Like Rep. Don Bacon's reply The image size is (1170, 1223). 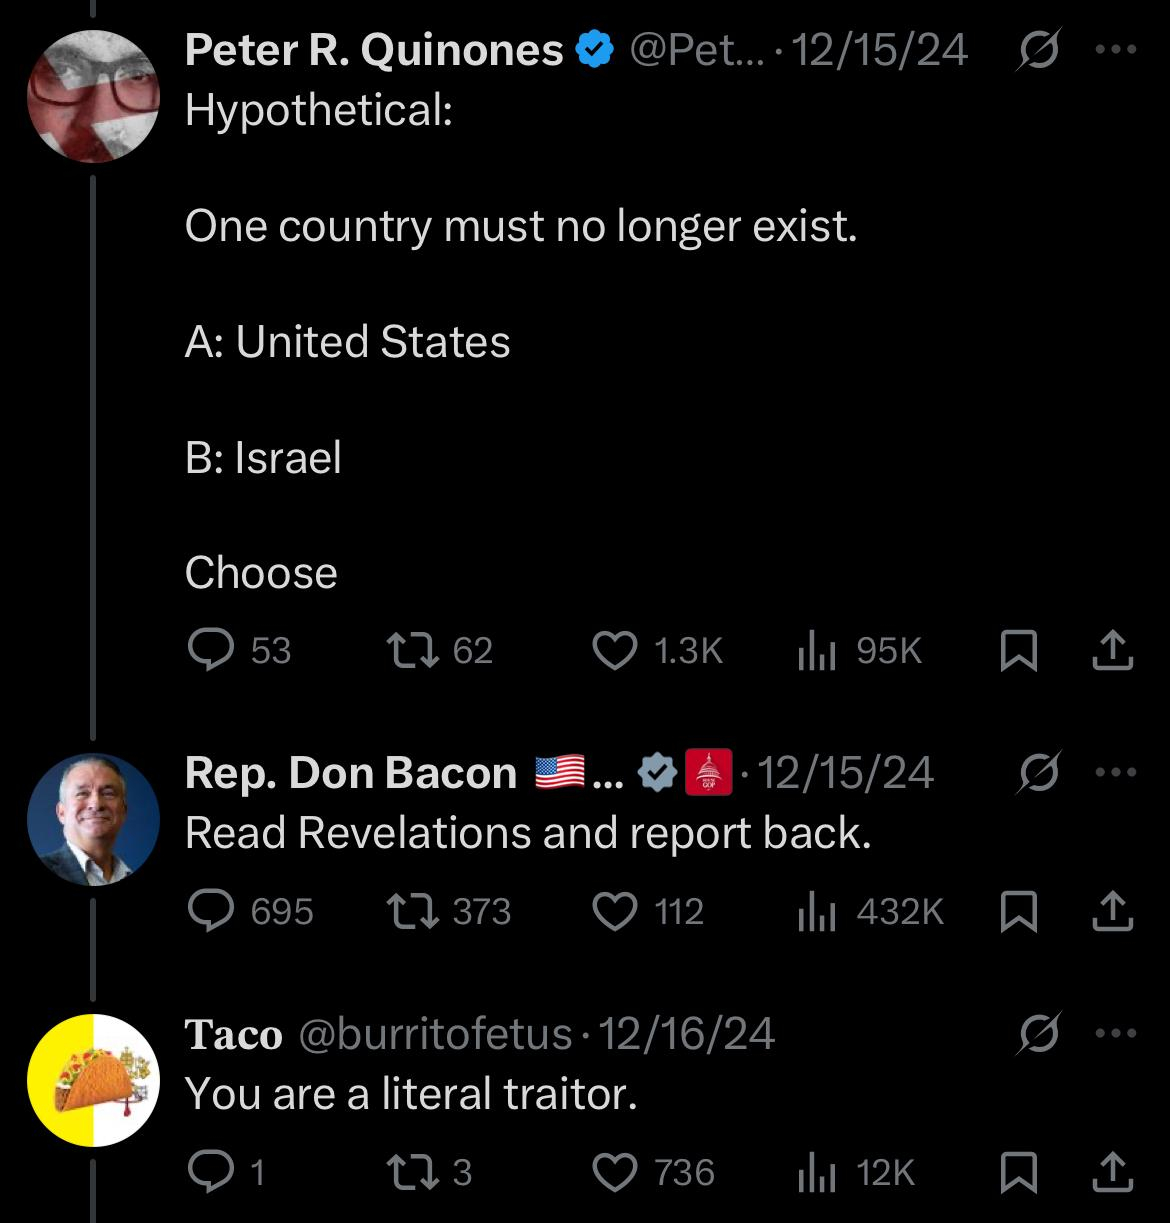[x=615, y=911]
